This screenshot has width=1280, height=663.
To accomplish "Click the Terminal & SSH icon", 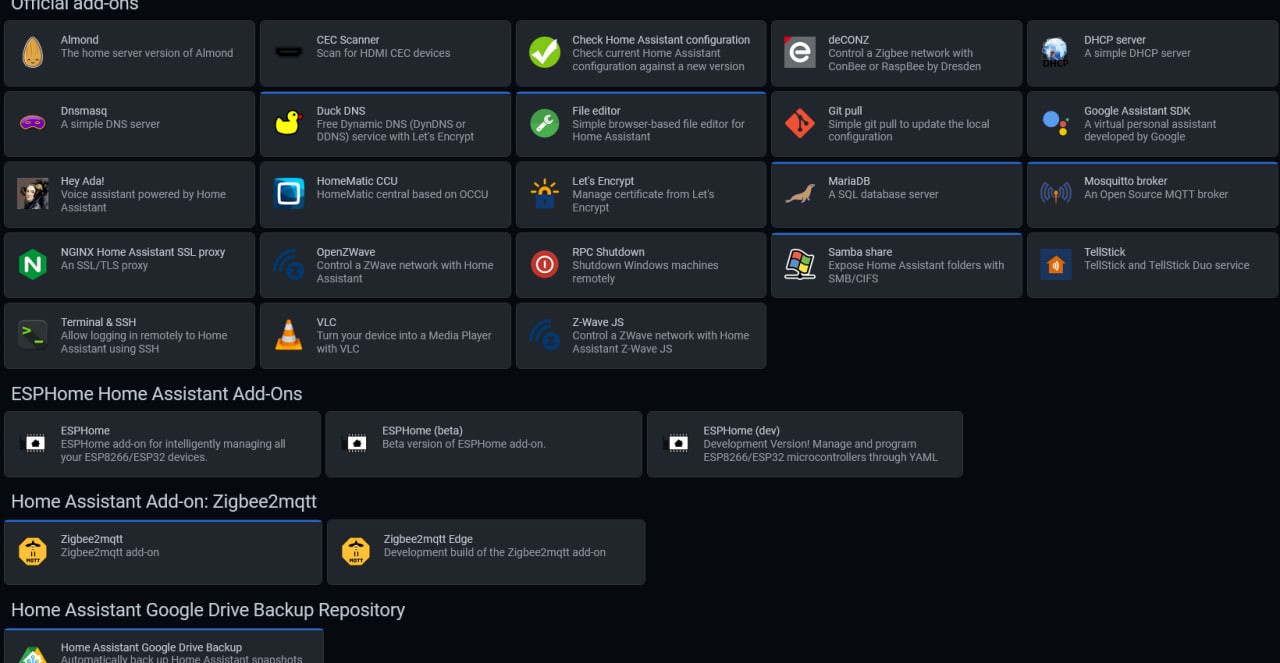I will tap(33, 335).
